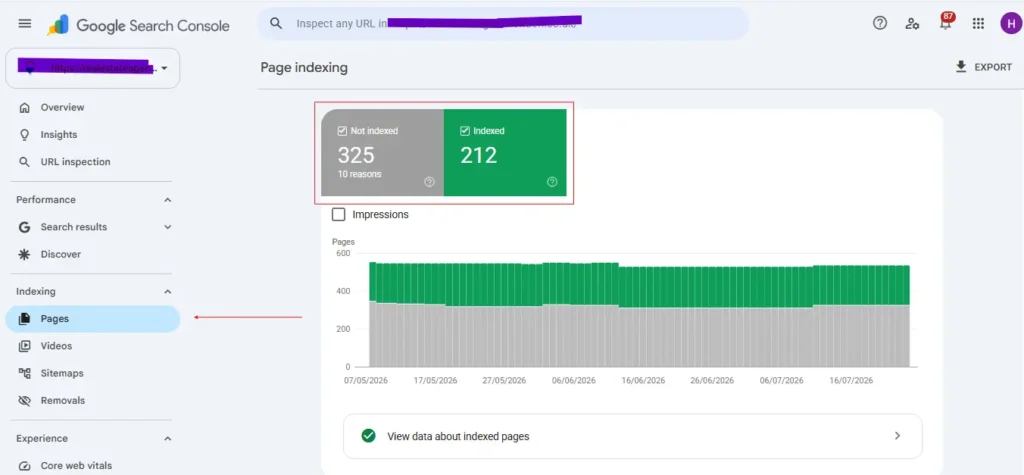Click the search magnifier icon
The height and width of the screenshot is (475, 1024).
[x=276, y=24]
